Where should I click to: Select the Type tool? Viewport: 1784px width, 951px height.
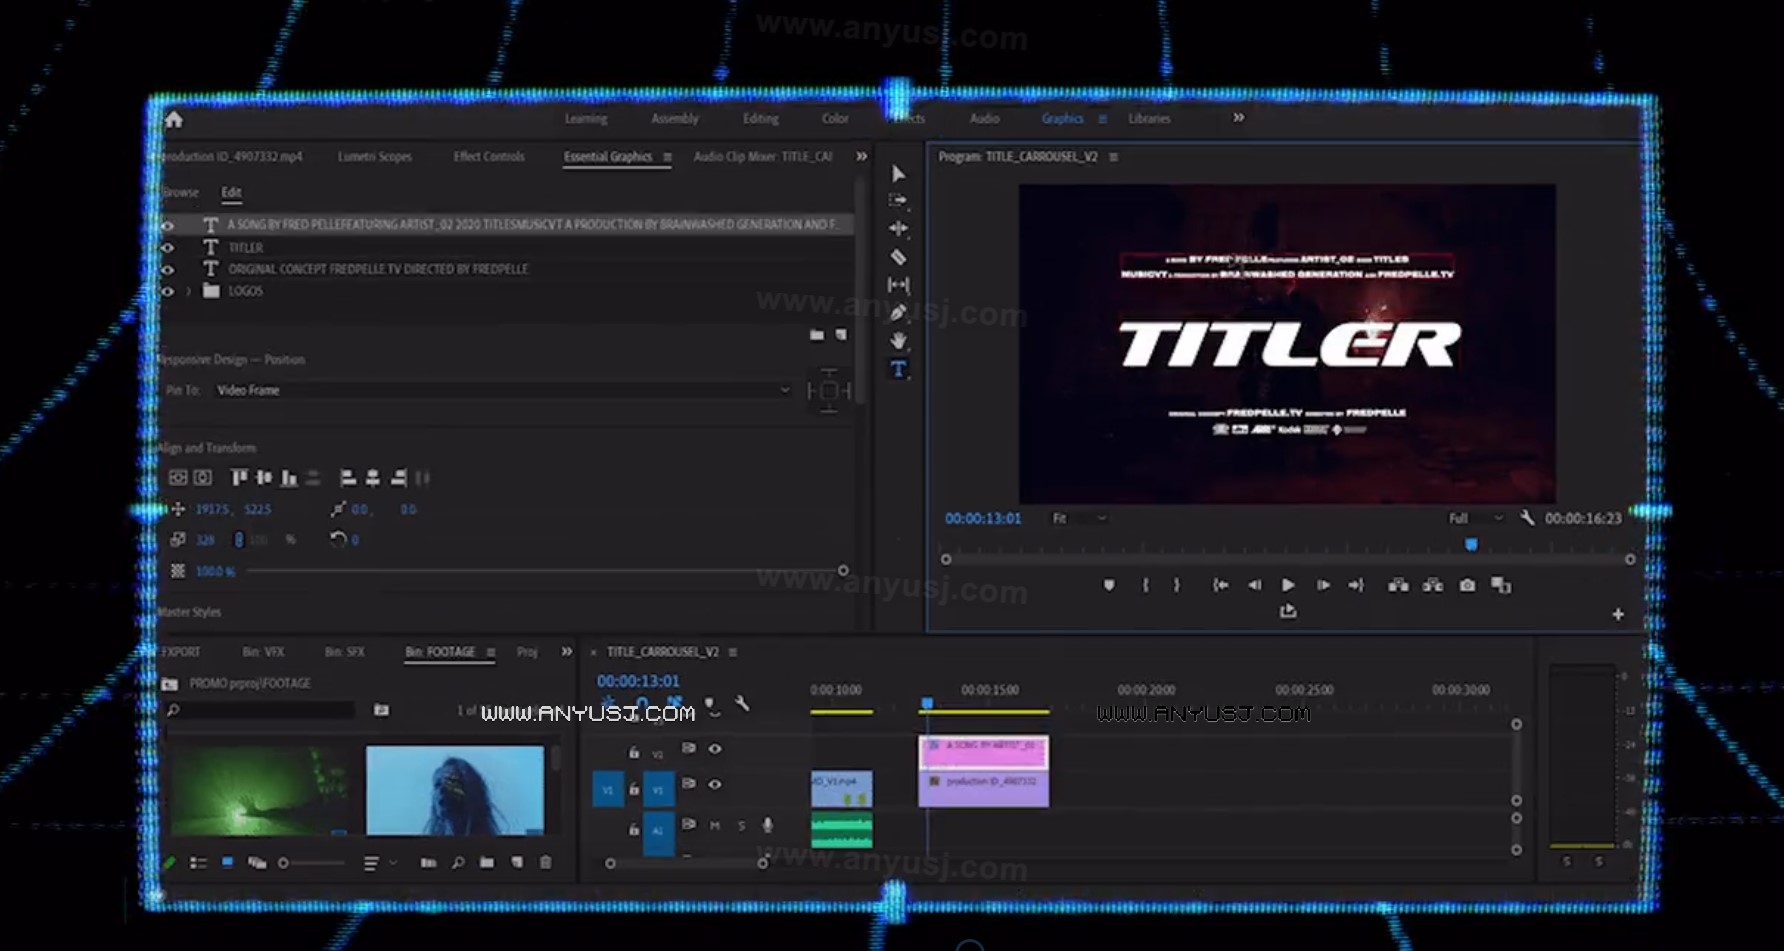point(898,370)
